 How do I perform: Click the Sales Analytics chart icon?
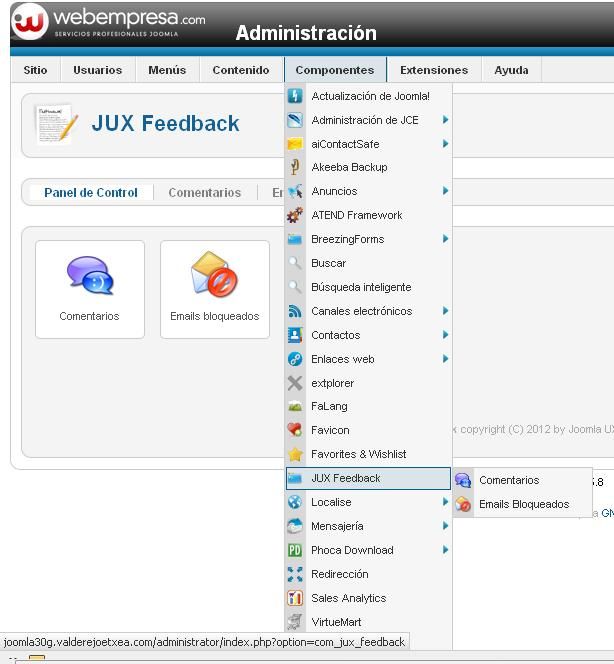(295, 598)
